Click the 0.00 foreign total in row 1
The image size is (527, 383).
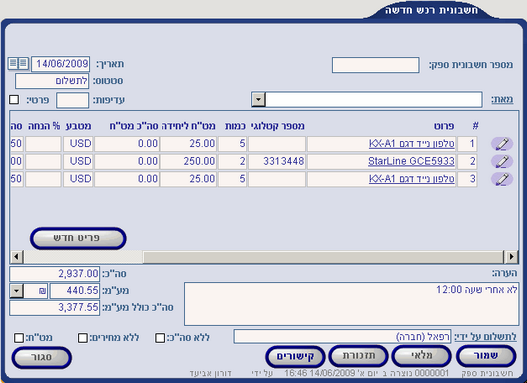point(127,144)
